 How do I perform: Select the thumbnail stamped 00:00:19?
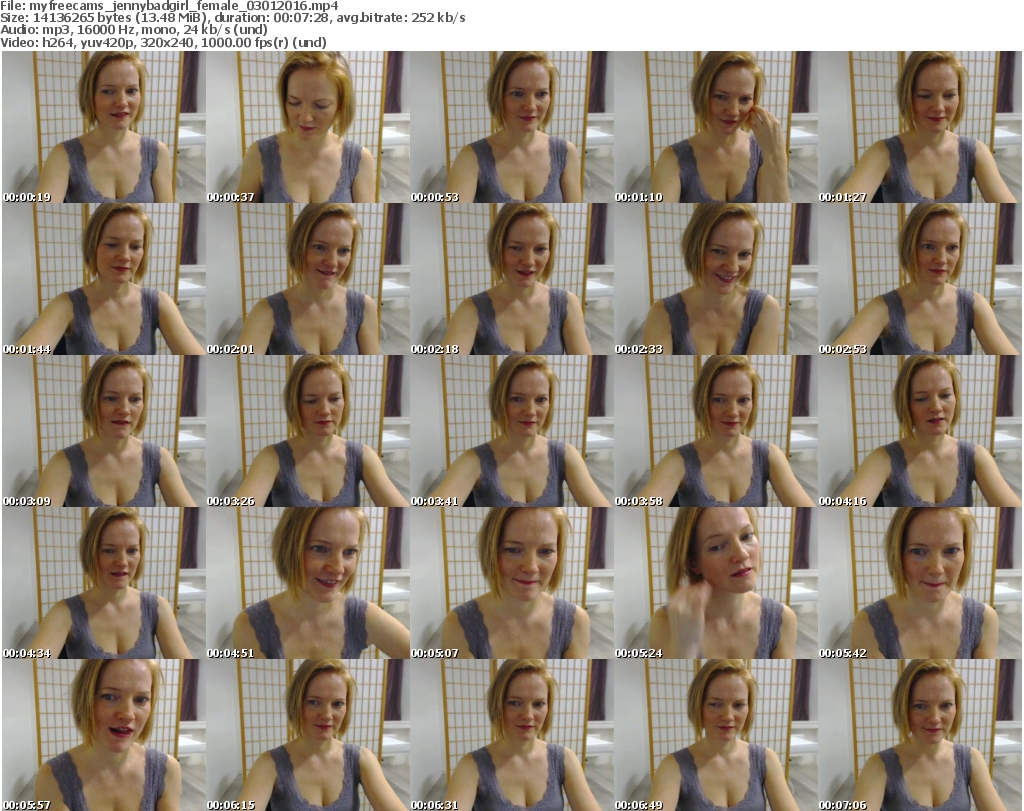pyautogui.click(x=104, y=127)
